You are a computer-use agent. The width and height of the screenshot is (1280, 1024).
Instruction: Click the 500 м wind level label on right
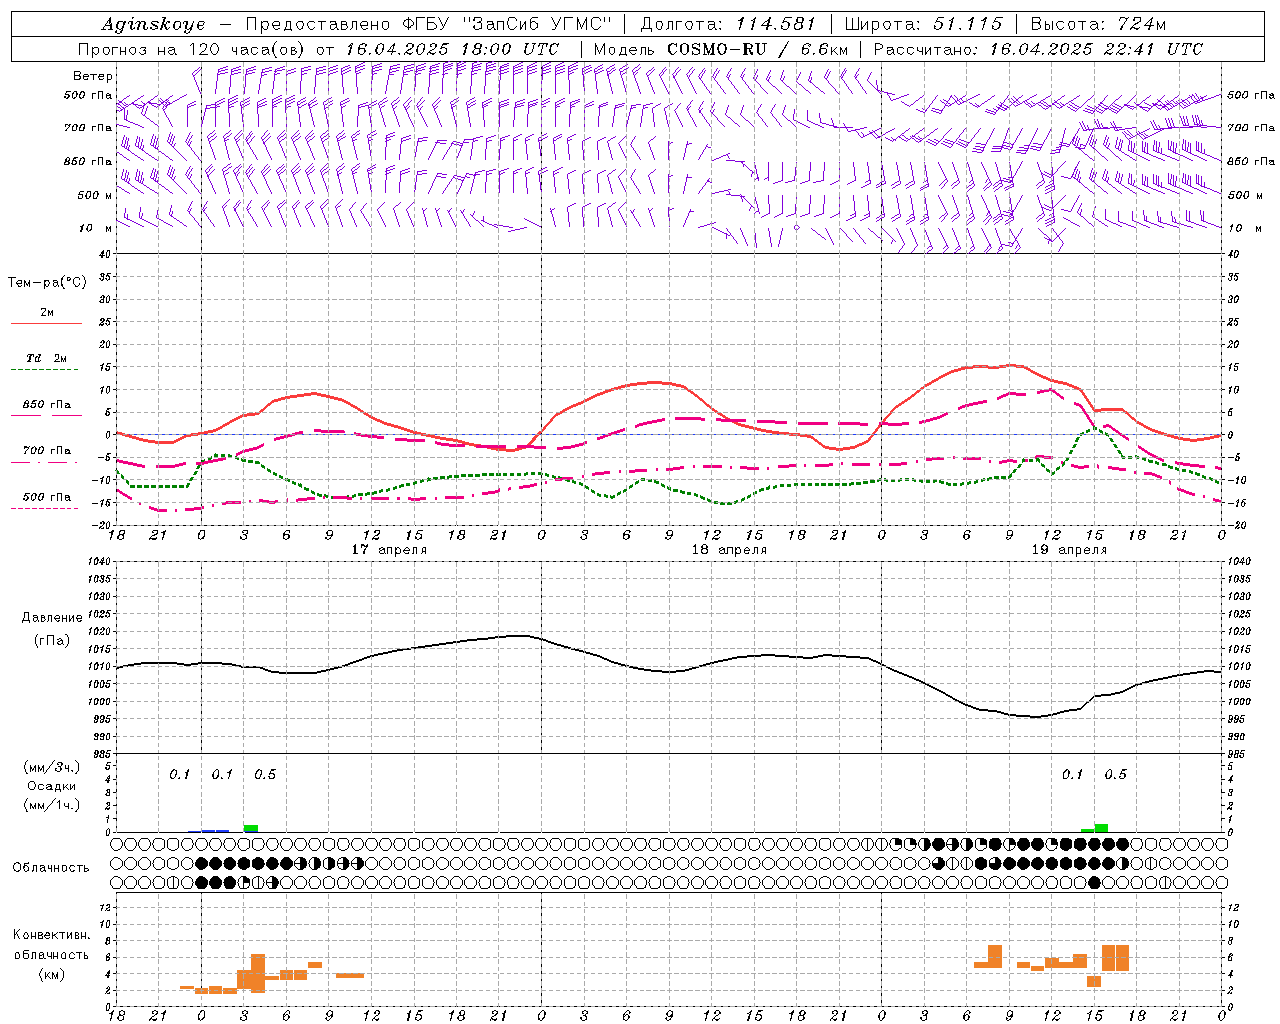(x=1244, y=195)
